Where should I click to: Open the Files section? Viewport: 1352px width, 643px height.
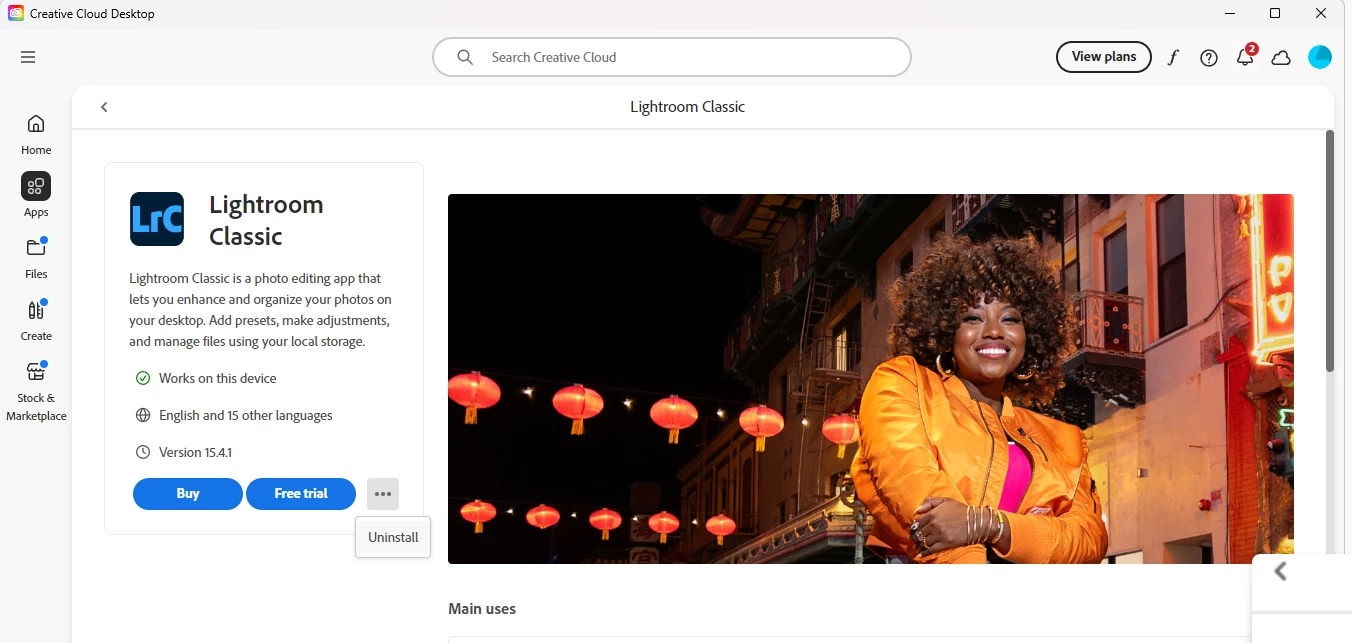click(36, 258)
